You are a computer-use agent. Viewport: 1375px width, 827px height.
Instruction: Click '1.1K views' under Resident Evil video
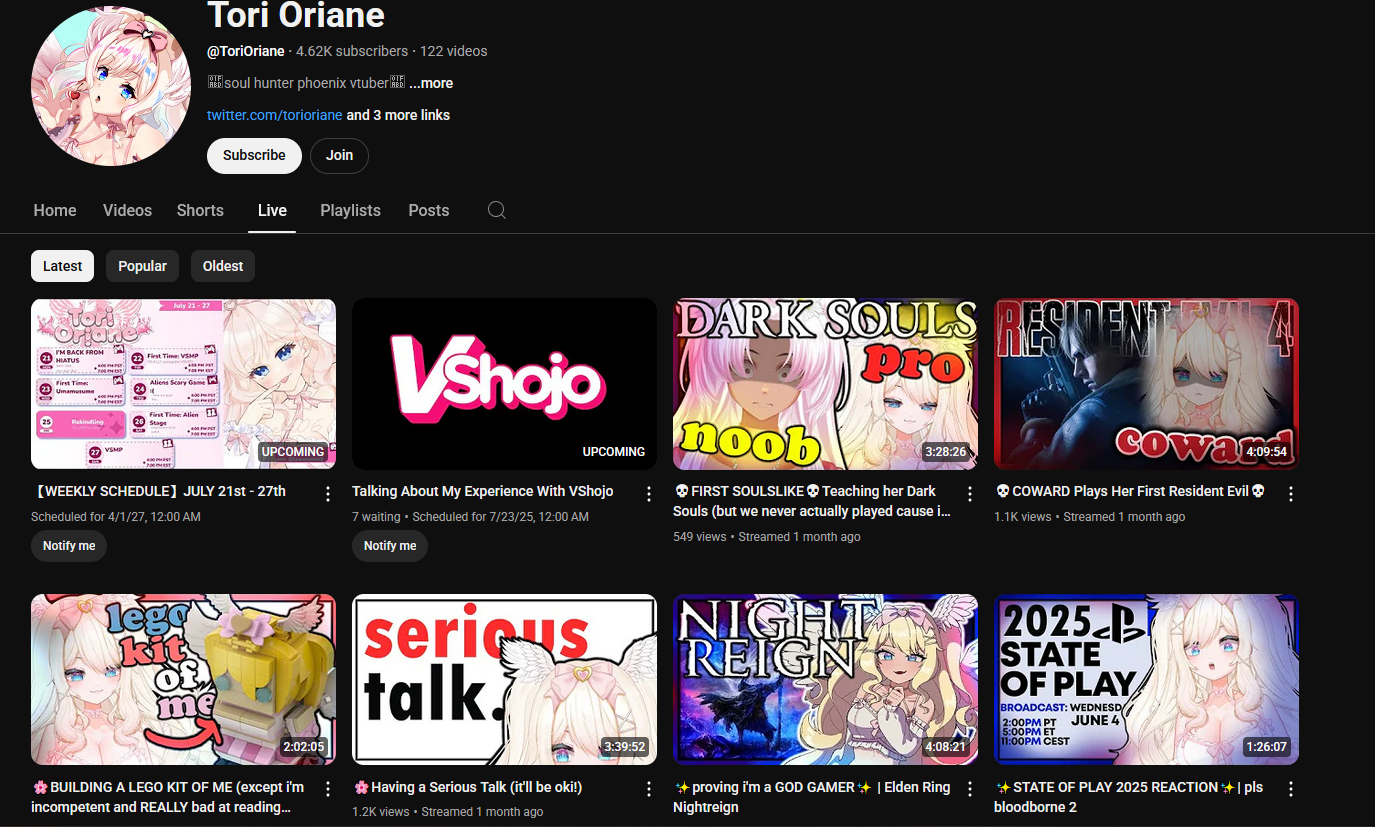(x=1023, y=517)
